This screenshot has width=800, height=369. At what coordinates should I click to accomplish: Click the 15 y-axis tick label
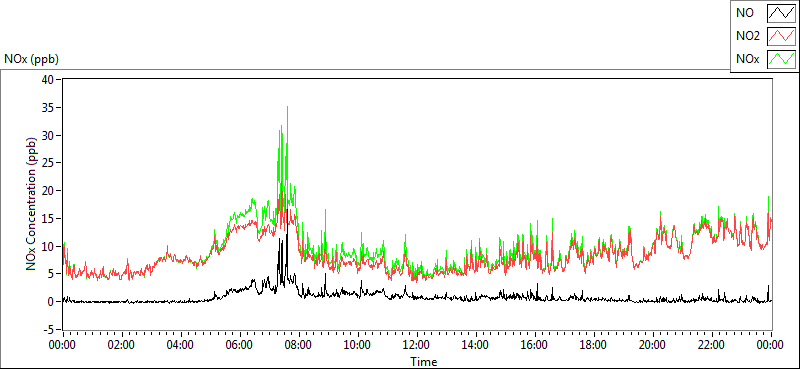48,218
